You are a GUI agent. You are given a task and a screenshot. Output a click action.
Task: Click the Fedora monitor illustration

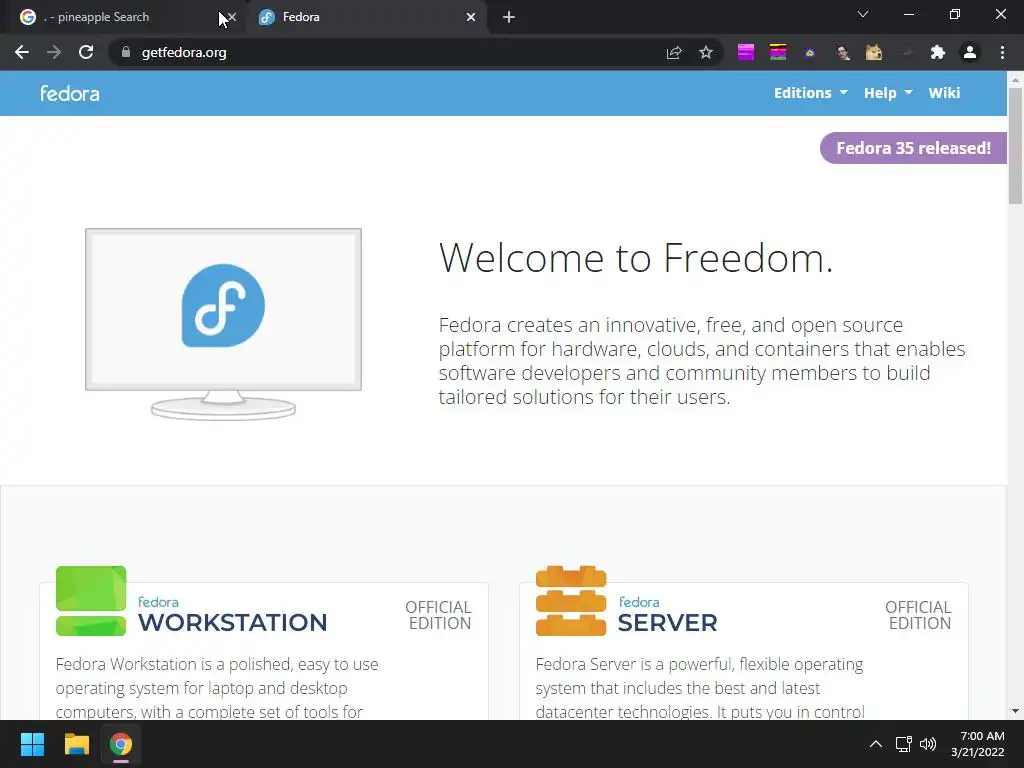click(223, 323)
